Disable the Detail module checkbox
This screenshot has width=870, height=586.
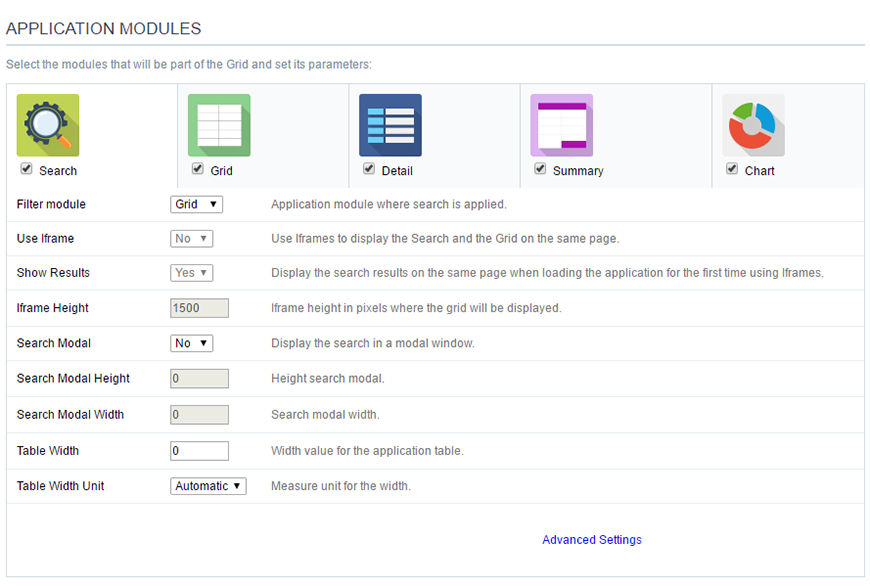(x=368, y=169)
